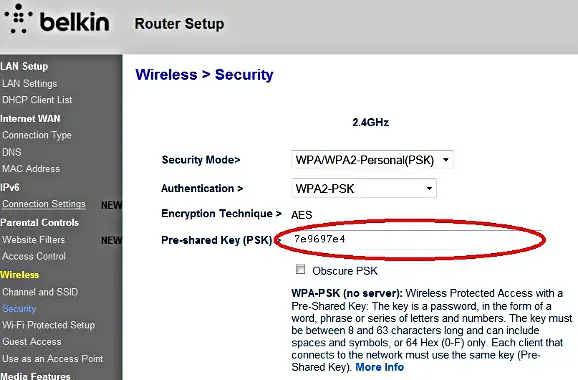The image size is (578, 380).
Task: Open the Security Mode dropdown
Action: [372, 160]
